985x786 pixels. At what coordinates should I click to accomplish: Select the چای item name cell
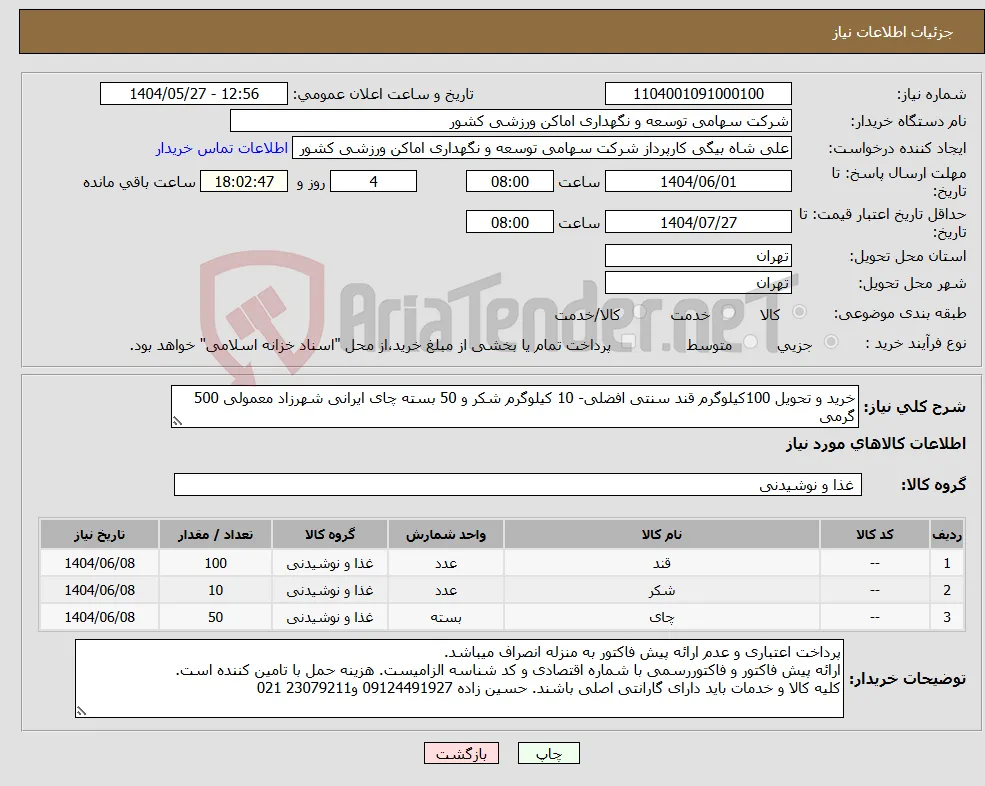click(661, 618)
